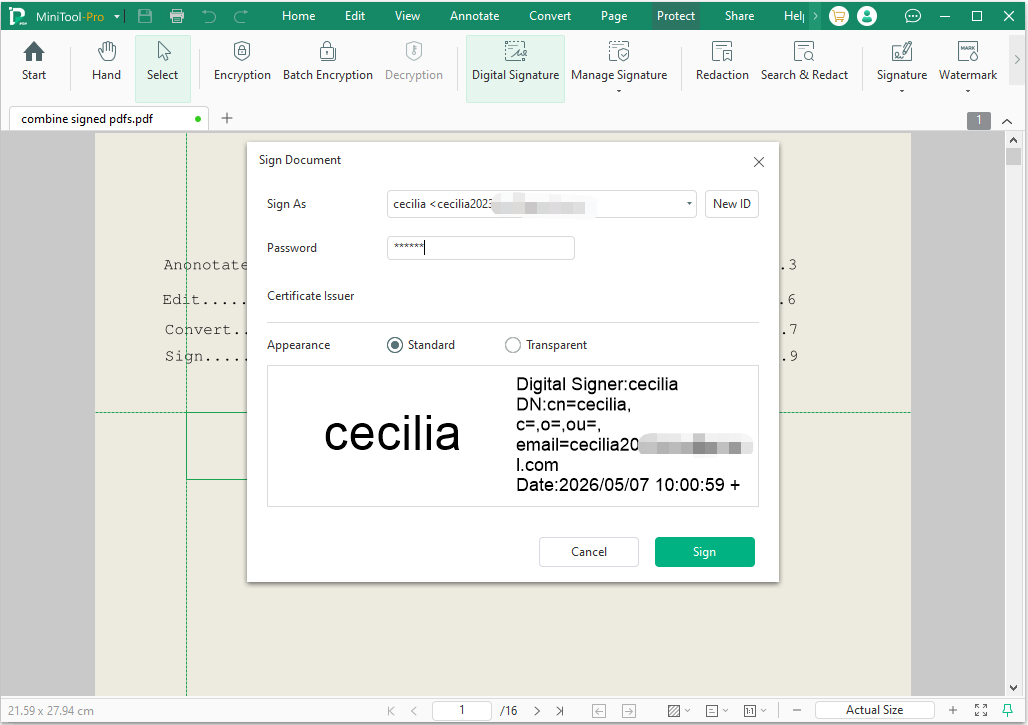Image resolution: width=1028 pixels, height=725 pixels.
Task: Expand the Manage Signature dropdown arrow
Action: pos(619,91)
